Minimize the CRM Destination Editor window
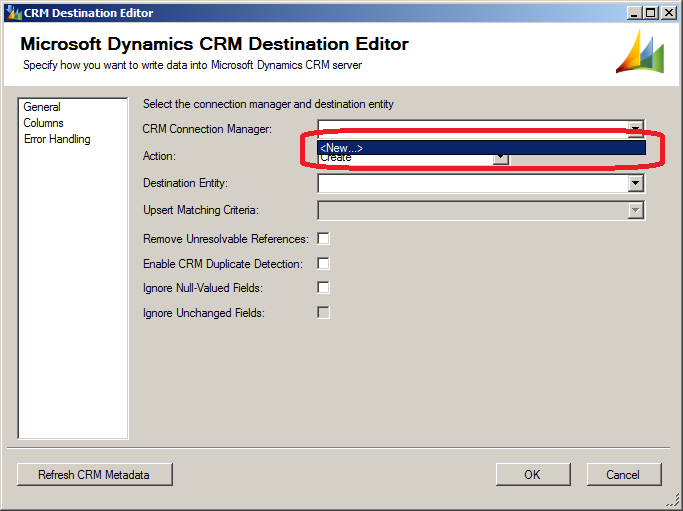Image resolution: width=683 pixels, height=511 pixels. (x=634, y=13)
